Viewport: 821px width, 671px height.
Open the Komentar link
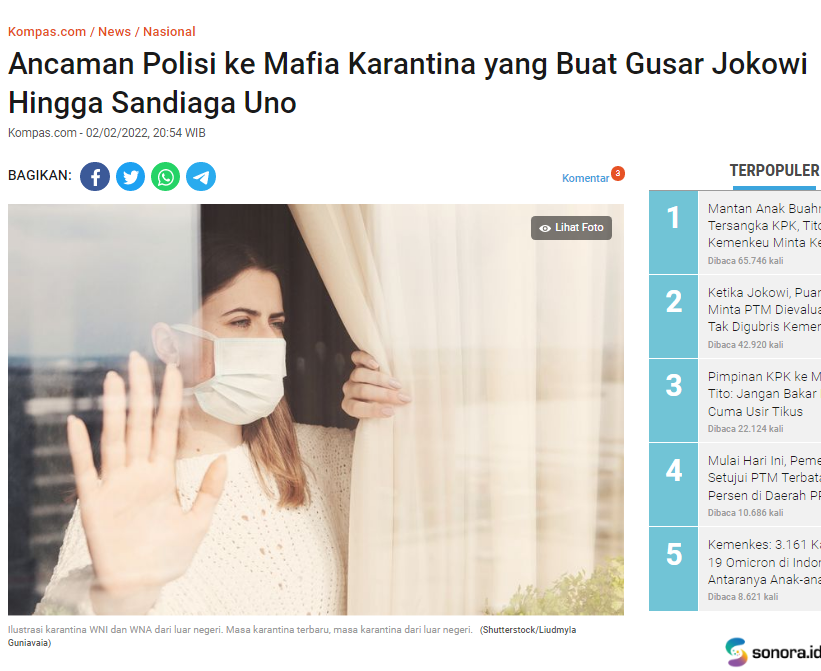pyautogui.click(x=585, y=178)
